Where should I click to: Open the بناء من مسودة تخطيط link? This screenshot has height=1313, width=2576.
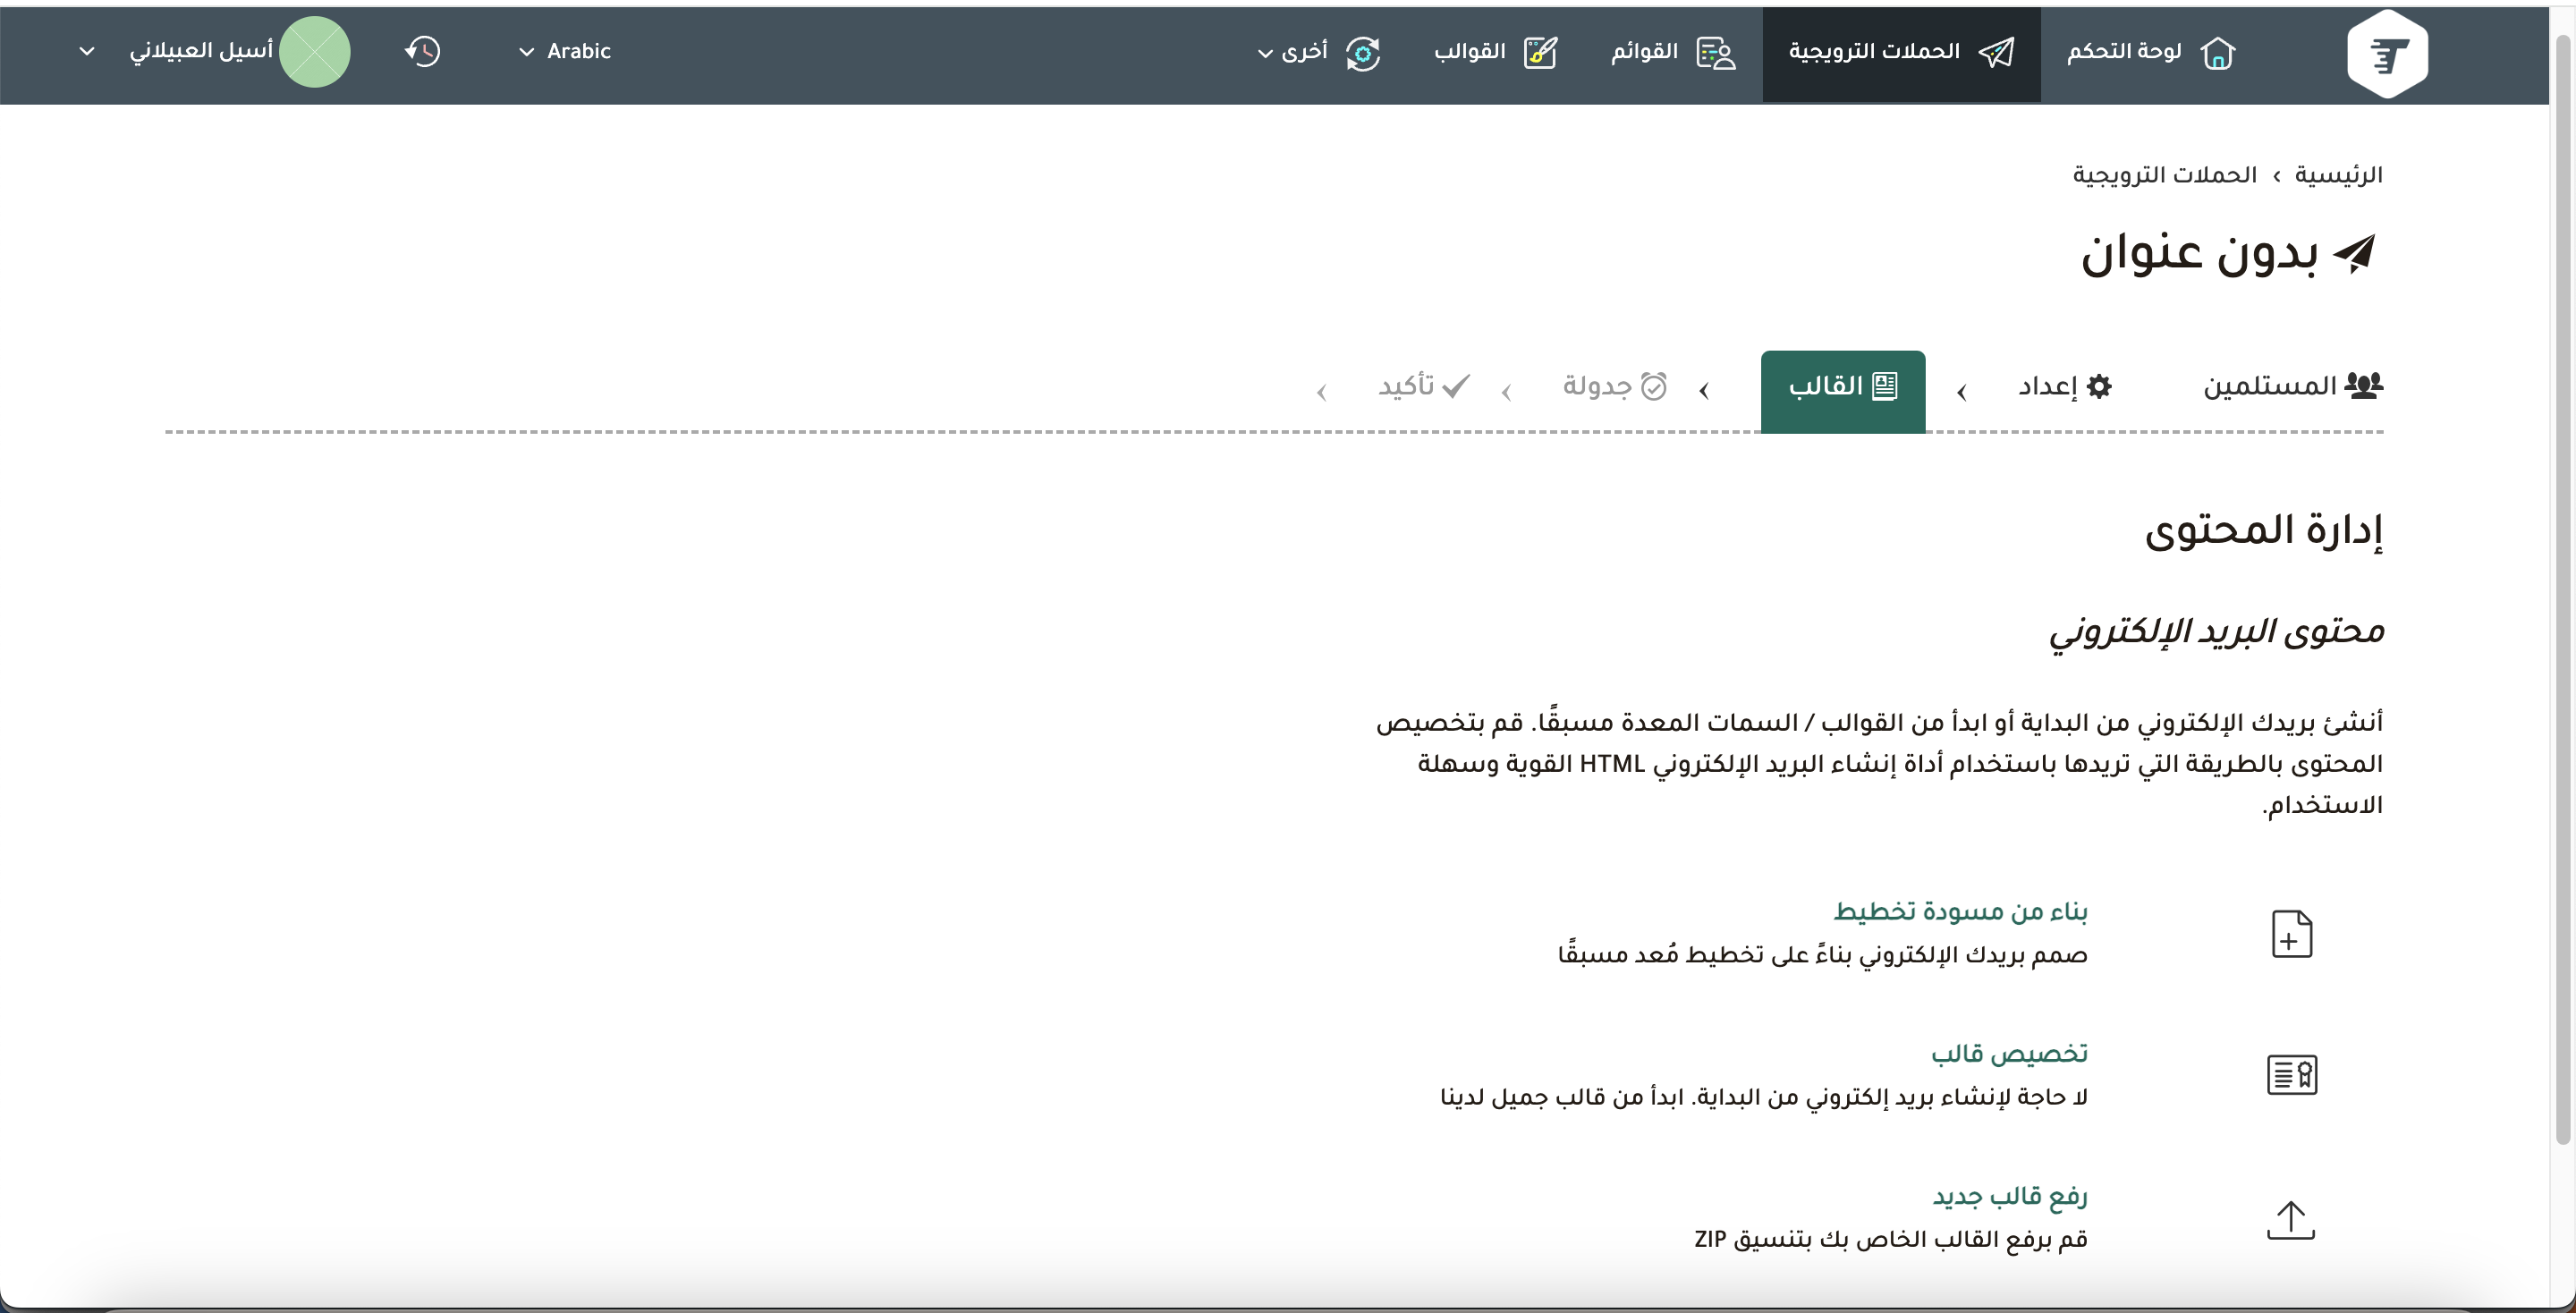1960,911
